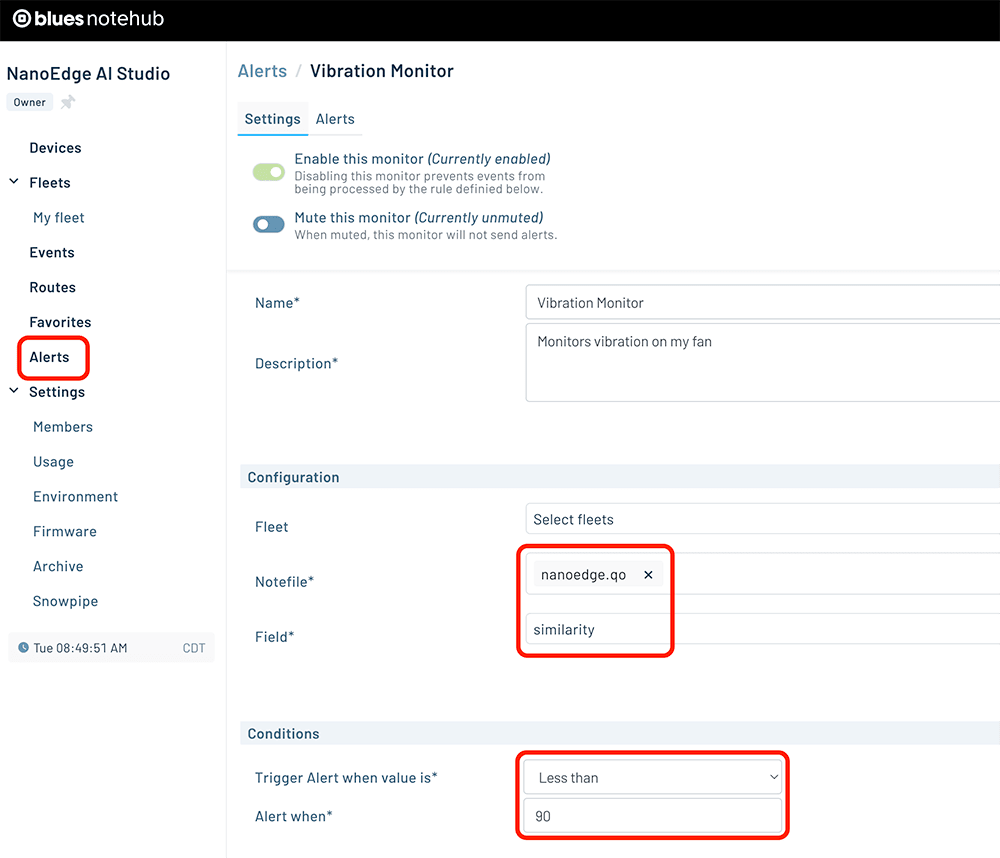1000x858 pixels.
Task: Open Routes in the sidebar
Action: pos(52,287)
